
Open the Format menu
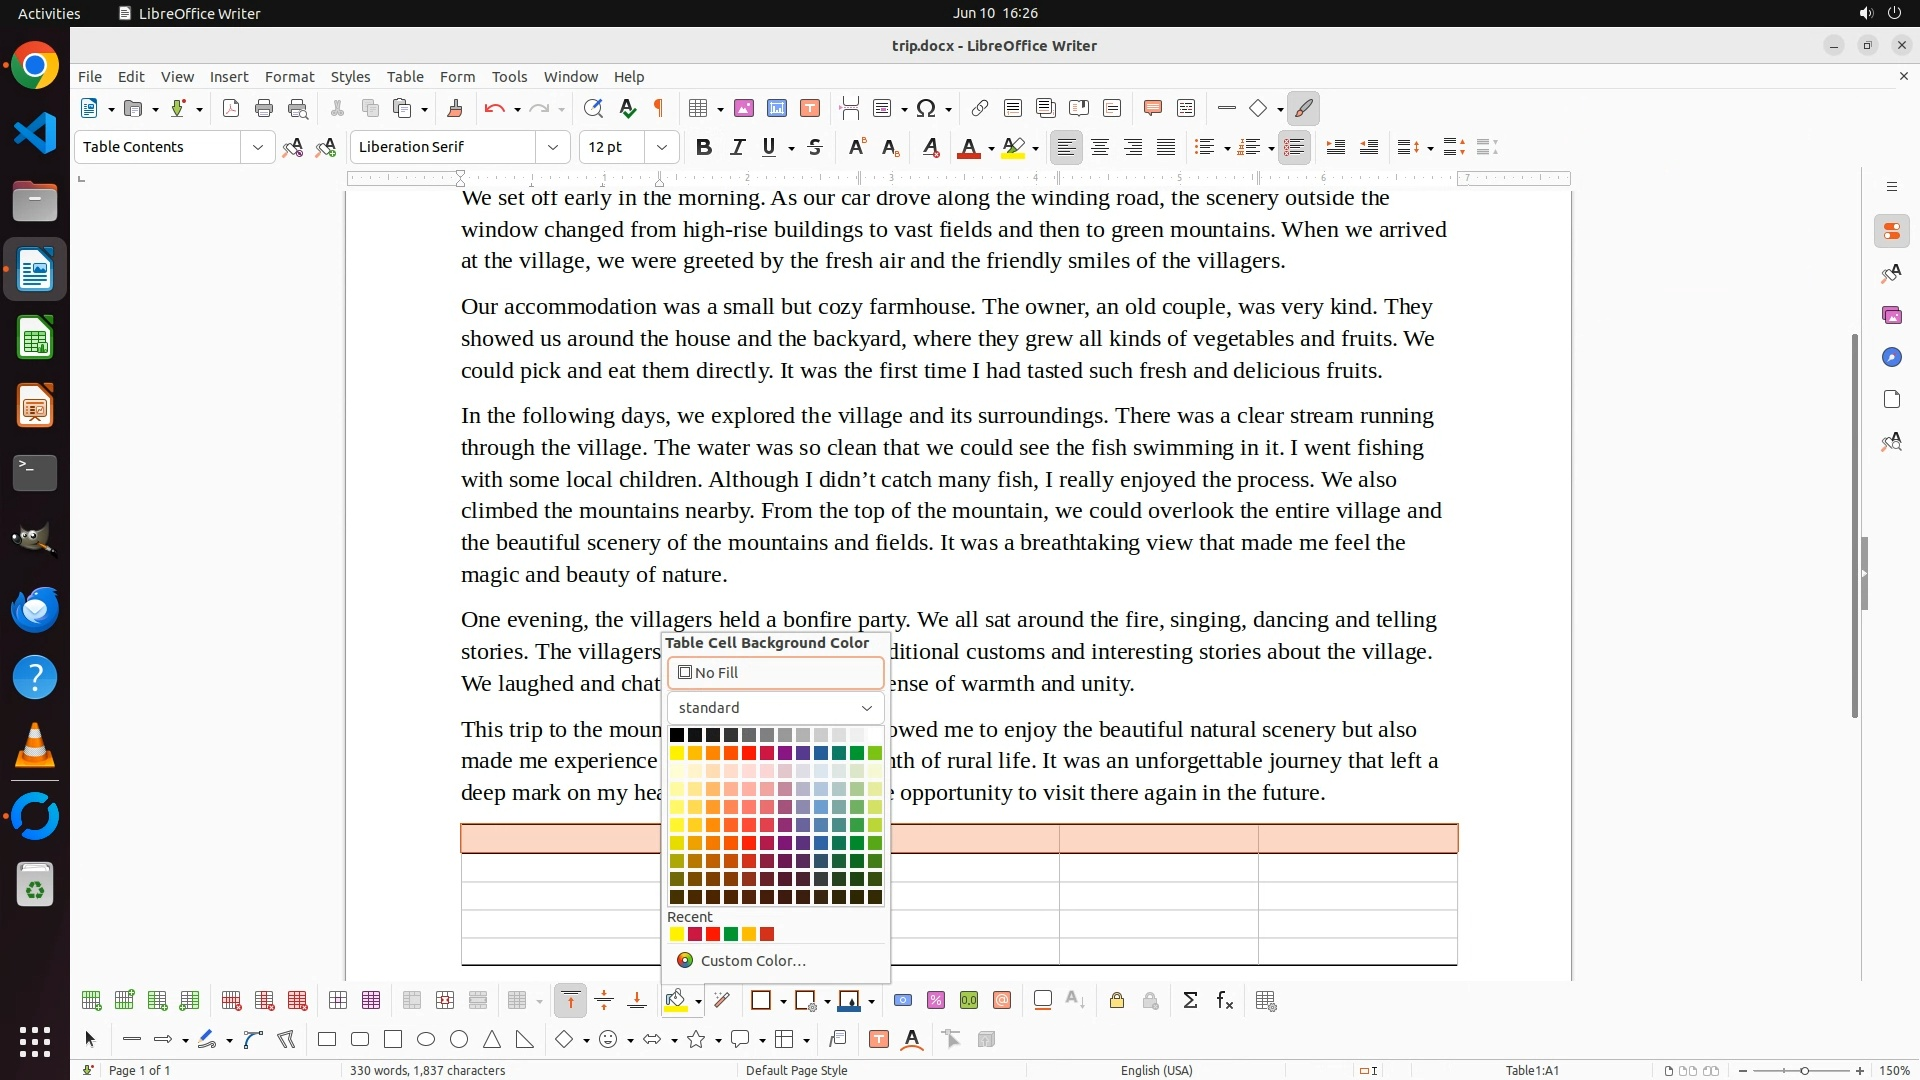289,77
